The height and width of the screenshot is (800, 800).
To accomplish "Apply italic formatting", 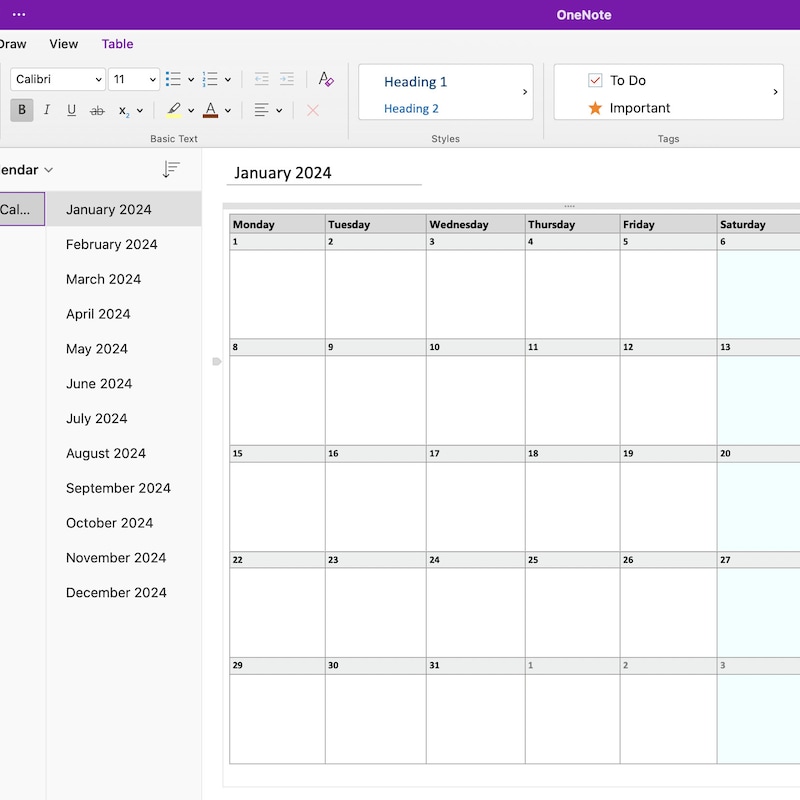I will coord(47,110).
